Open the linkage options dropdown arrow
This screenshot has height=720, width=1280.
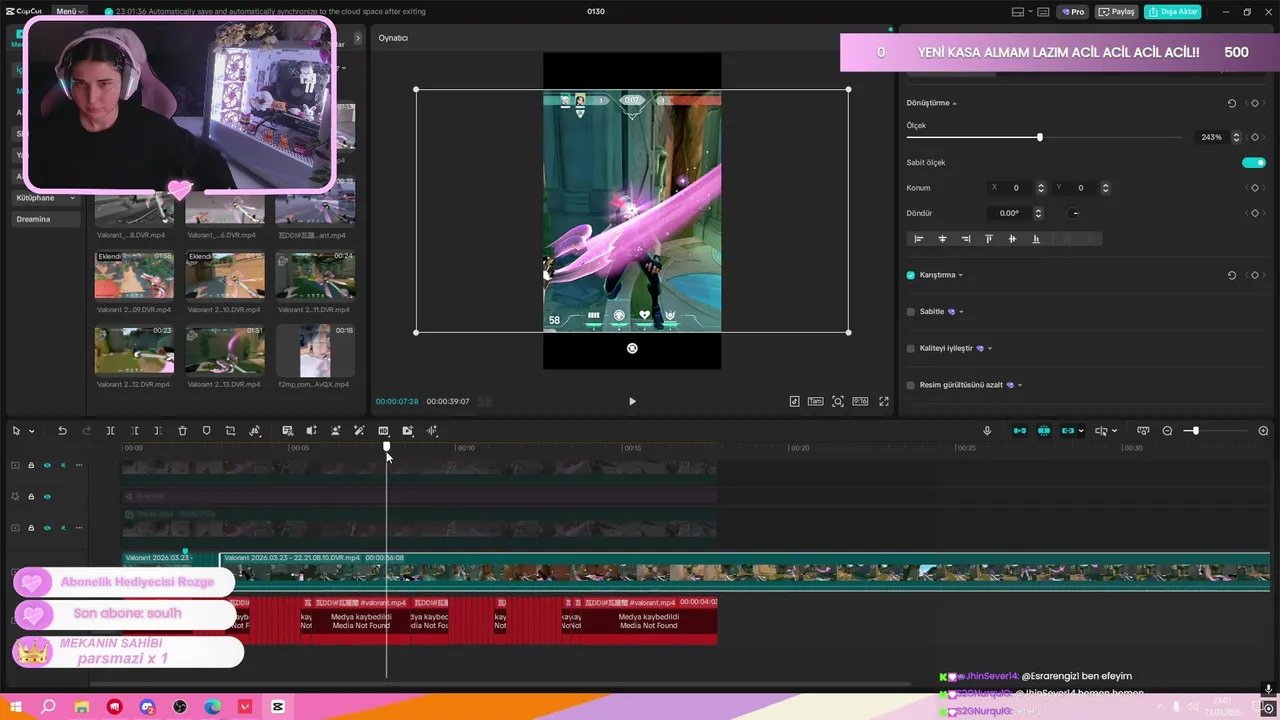pyautogui.click(x=1081, y=431)
